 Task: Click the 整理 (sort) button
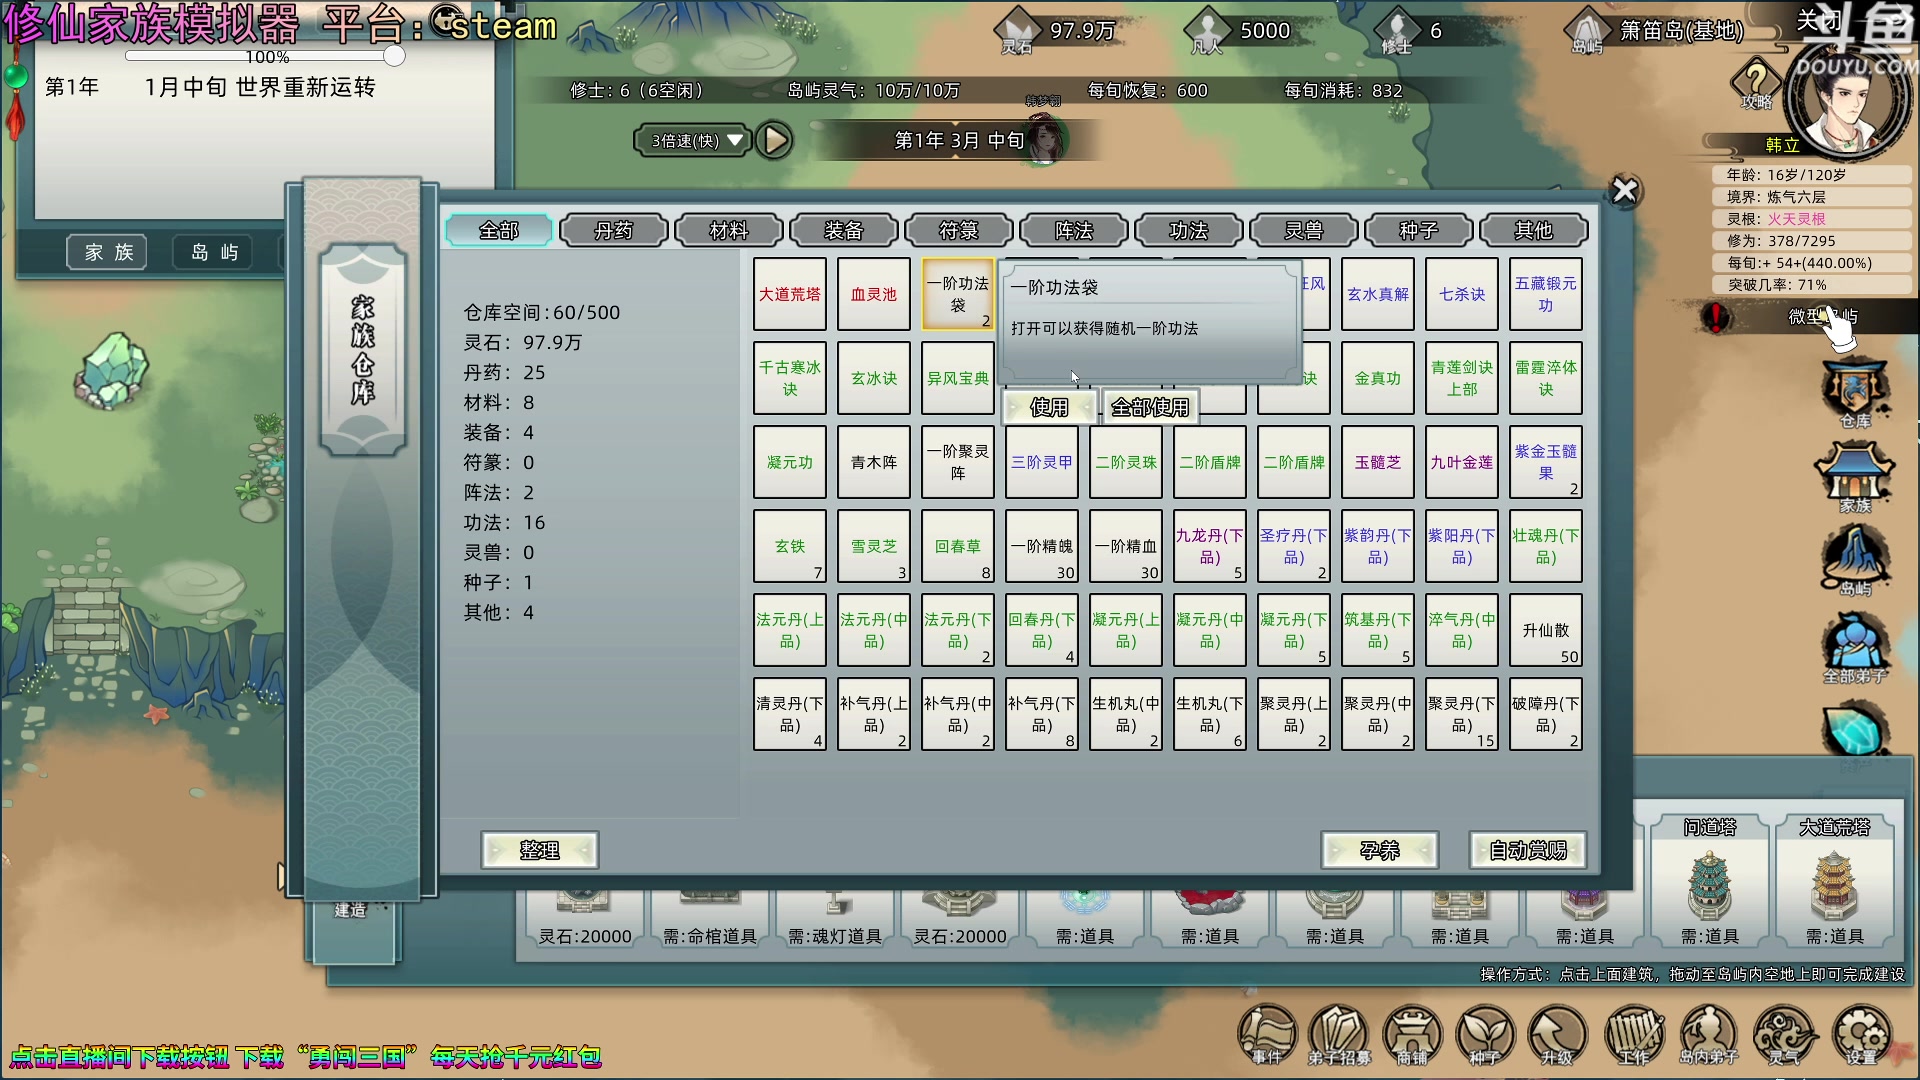point(539,849)
